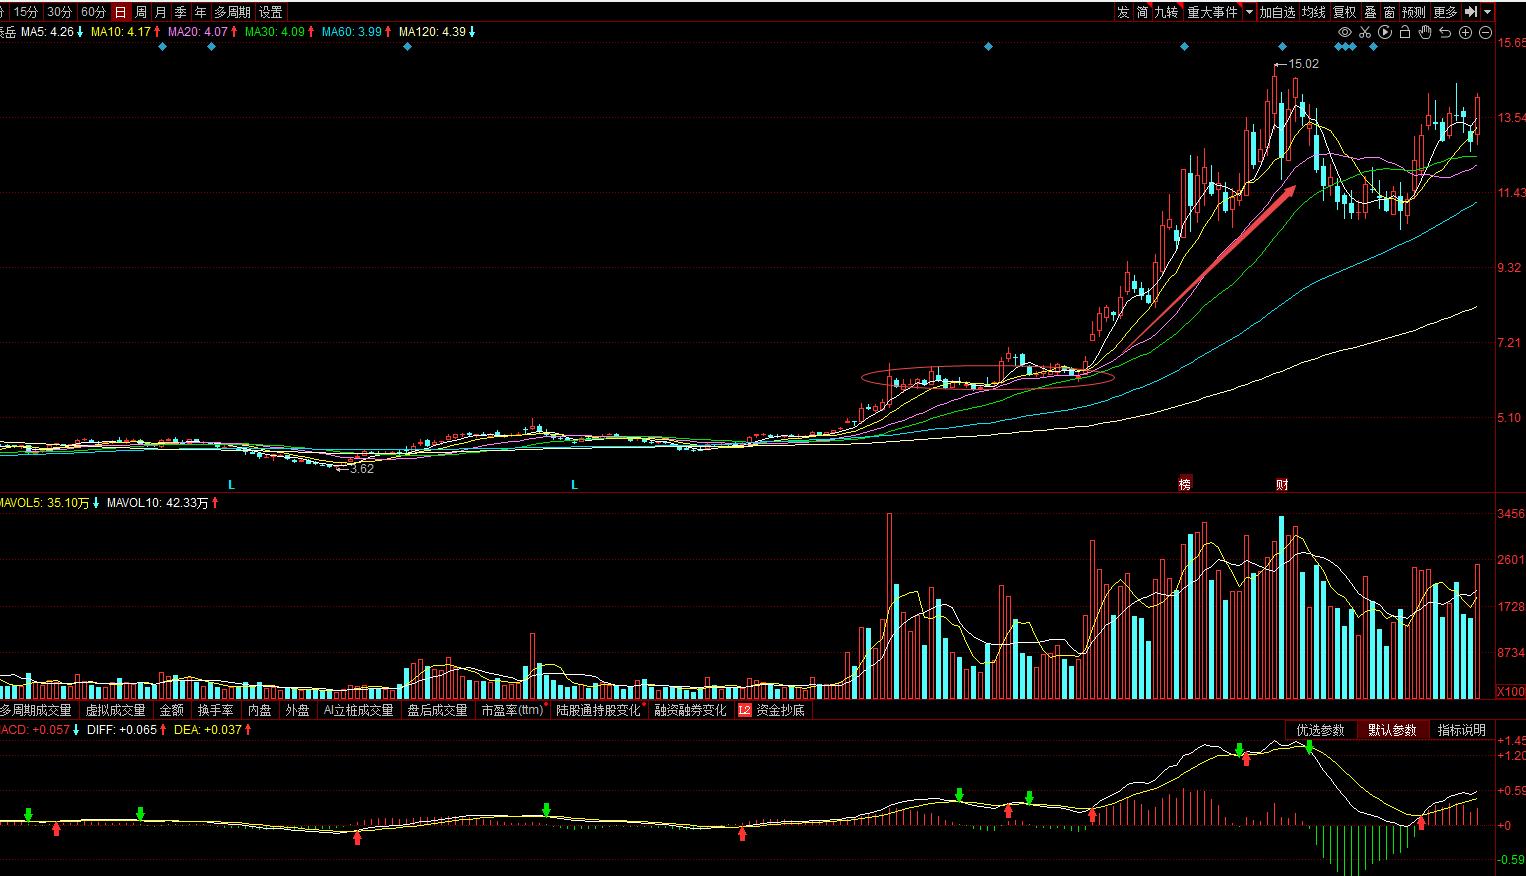Start chart replay with the play icon
Viewport: 1526px width, 876px height.
(x=1385, y=32)
